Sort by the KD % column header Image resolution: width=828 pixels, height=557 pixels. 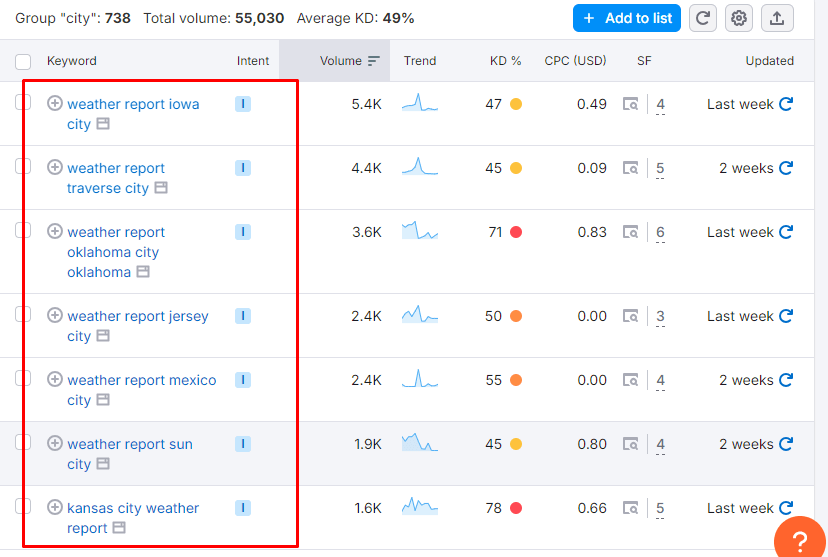click(x=505, y=61)
